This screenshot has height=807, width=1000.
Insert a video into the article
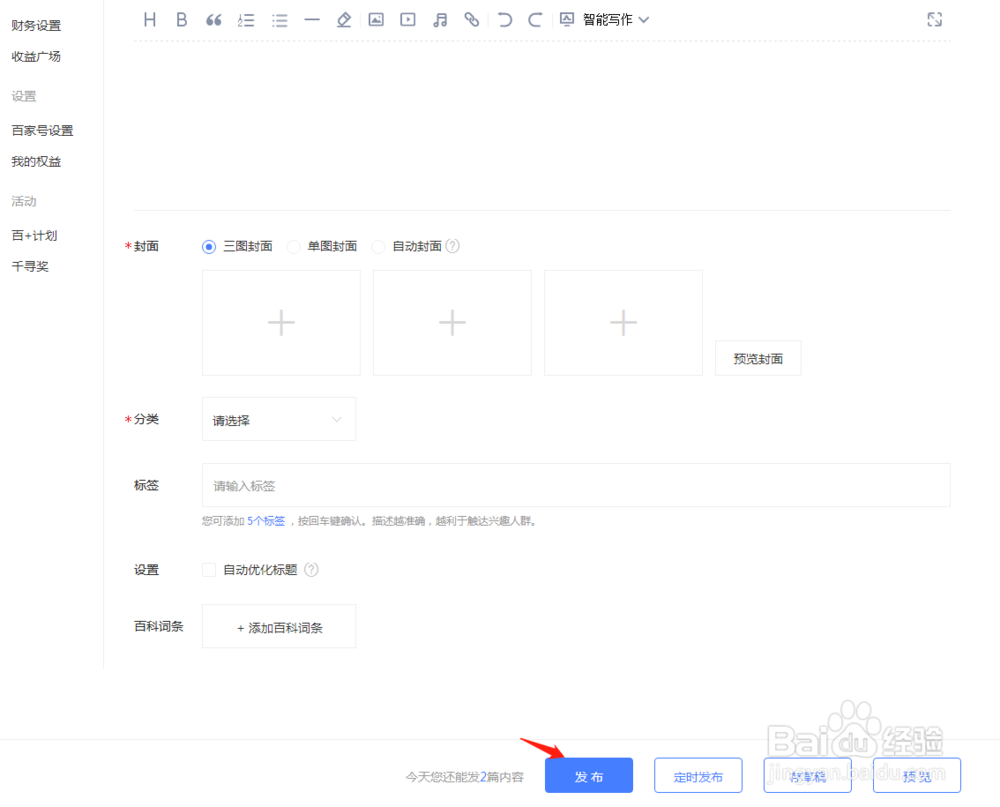[408, 19]
